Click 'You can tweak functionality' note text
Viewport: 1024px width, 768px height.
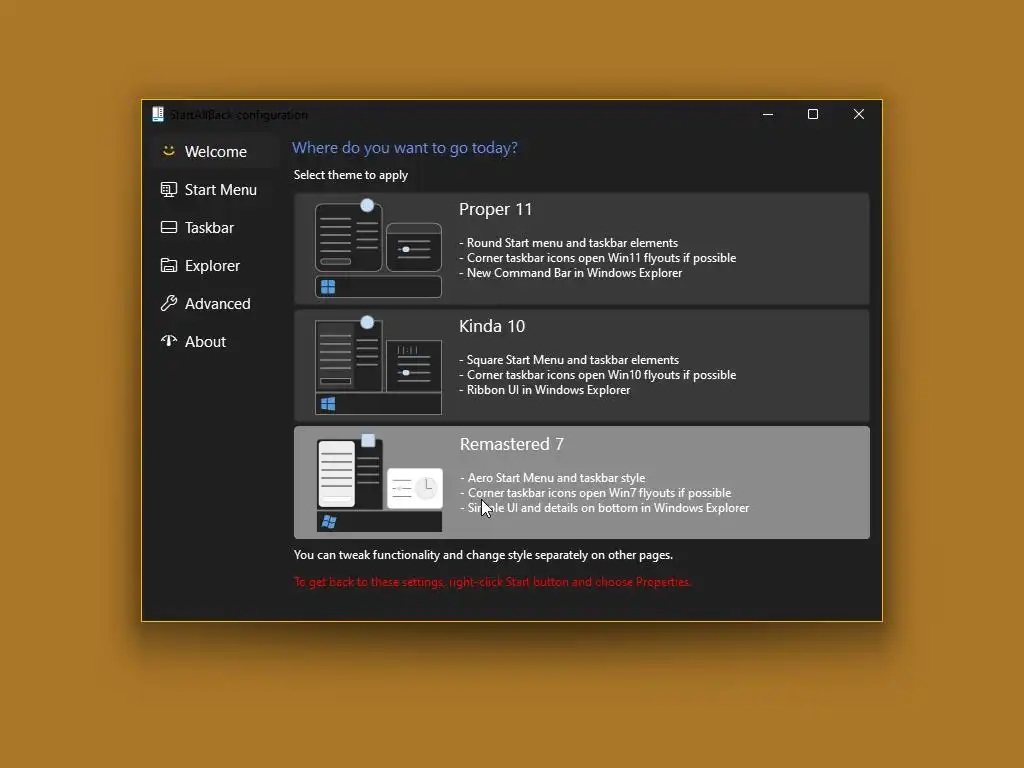pyautogui.click(x=483, y=555)
